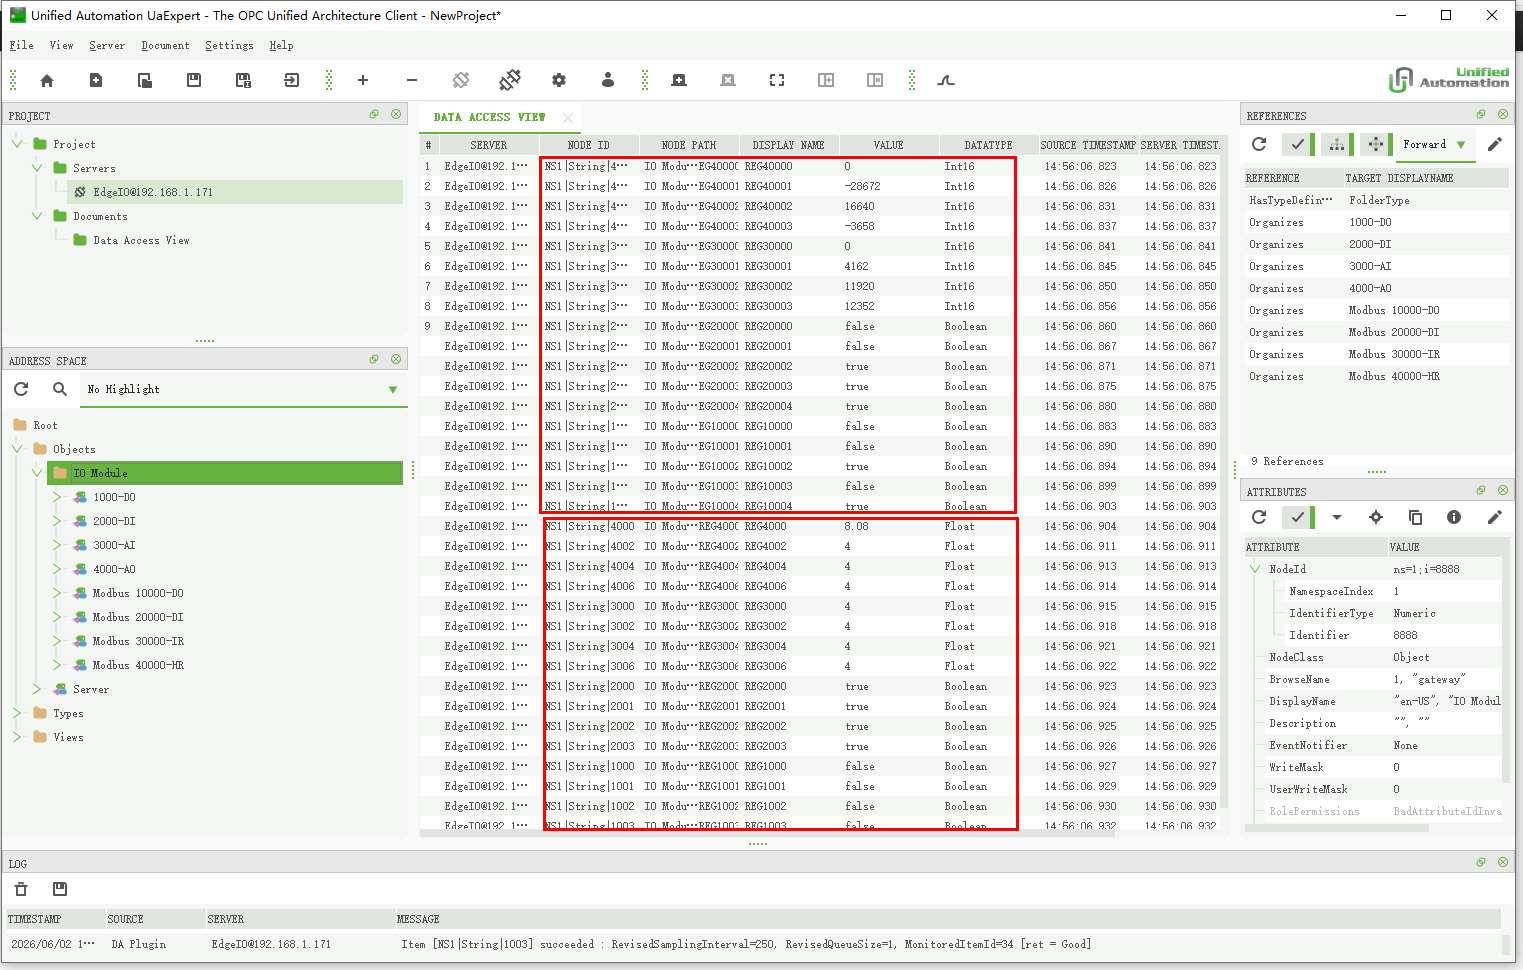Click the Home icon in the toolbar
This screenshot has height=970, width=1523.
click(x=47, y=80)
